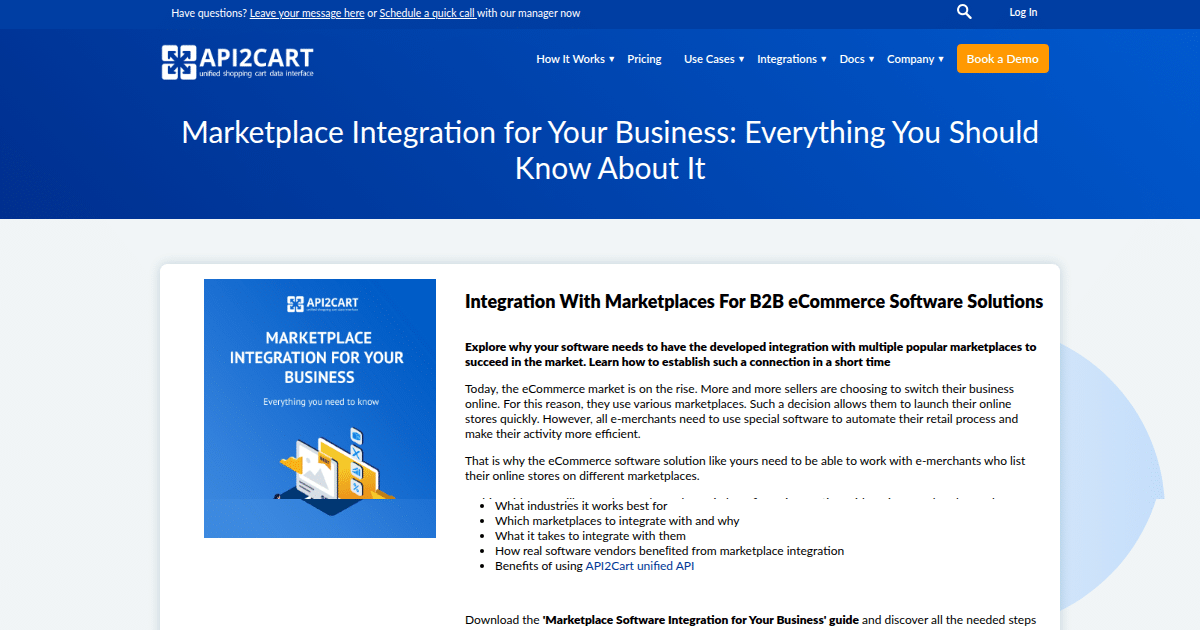Click the 'Integration With Marketplaces For B2B' heading
The width and height of the screenshot is (1200, 630).
click(754, 301)
